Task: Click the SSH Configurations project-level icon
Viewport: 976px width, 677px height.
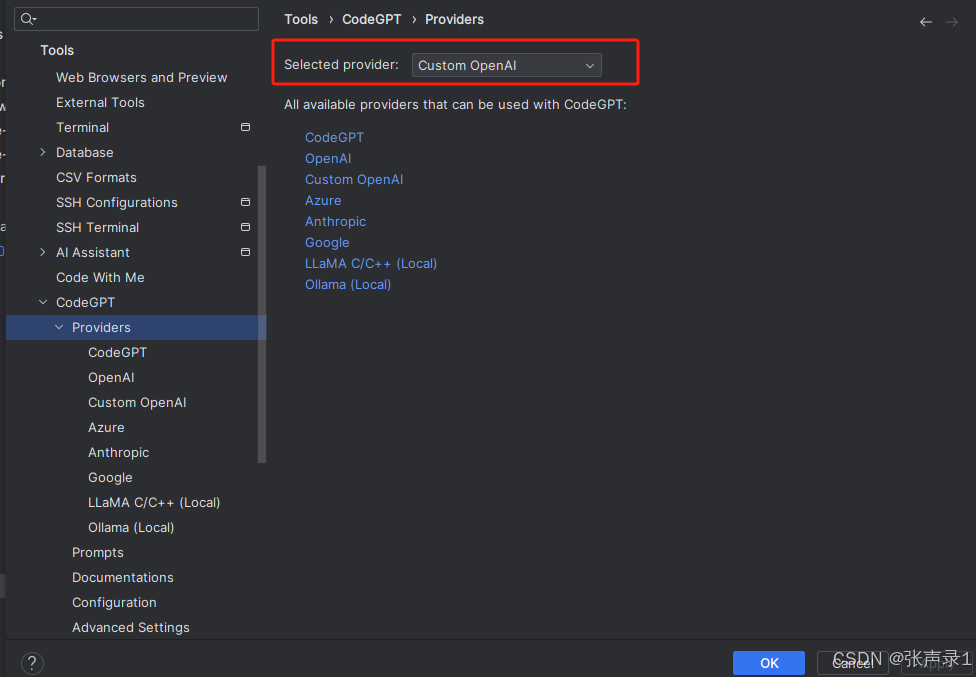Action: (245, 202)
